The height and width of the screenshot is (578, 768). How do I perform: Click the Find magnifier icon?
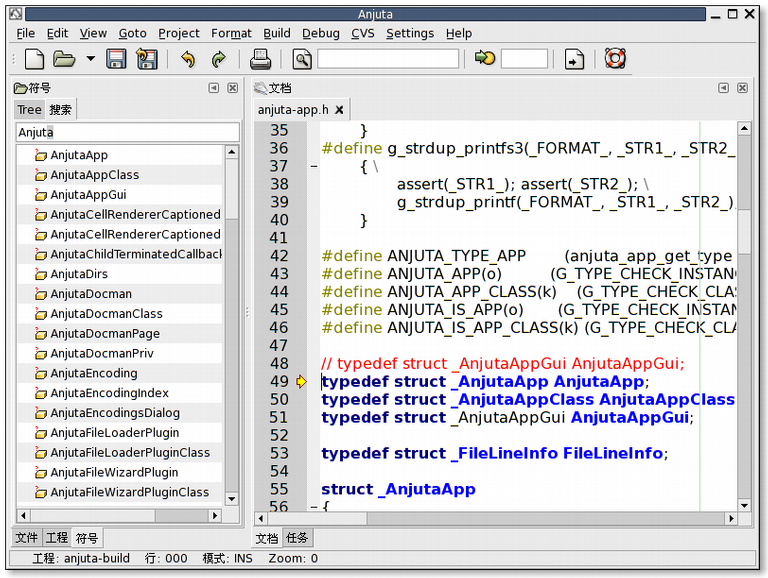click(302, 59)
